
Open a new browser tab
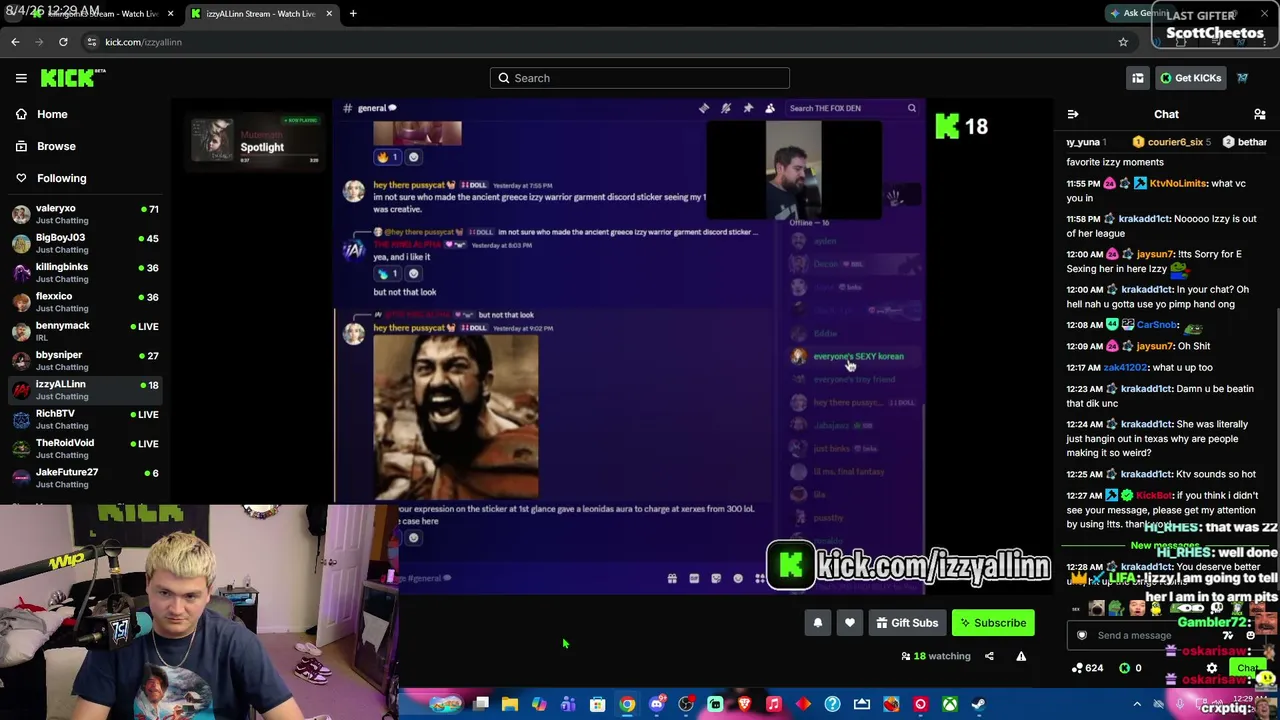point(353,14)
